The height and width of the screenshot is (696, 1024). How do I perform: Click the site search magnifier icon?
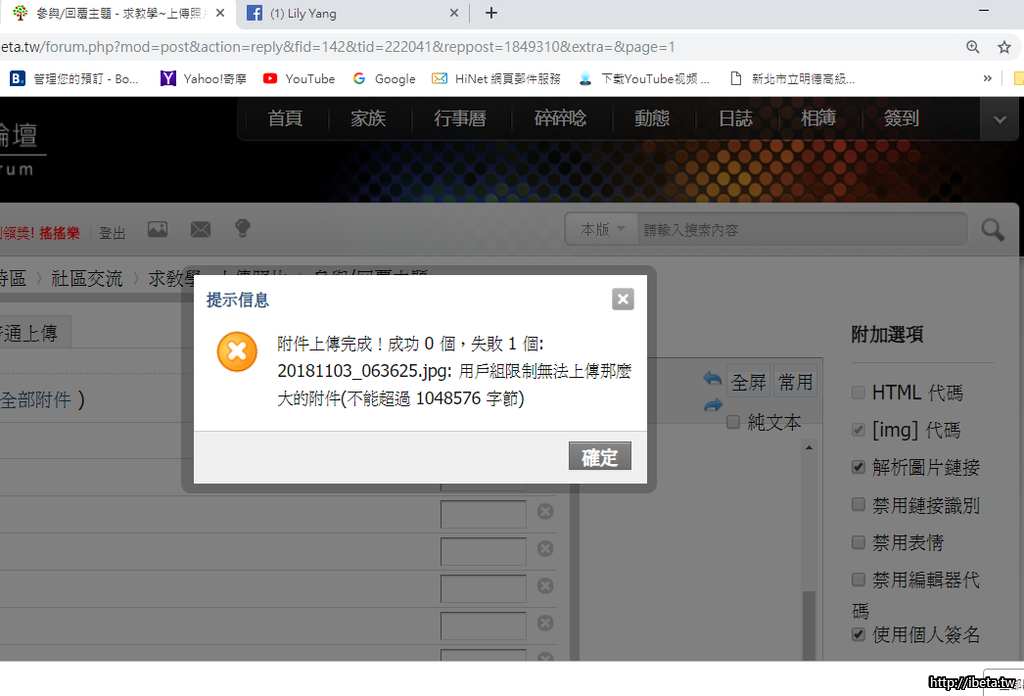pos(992,230)
